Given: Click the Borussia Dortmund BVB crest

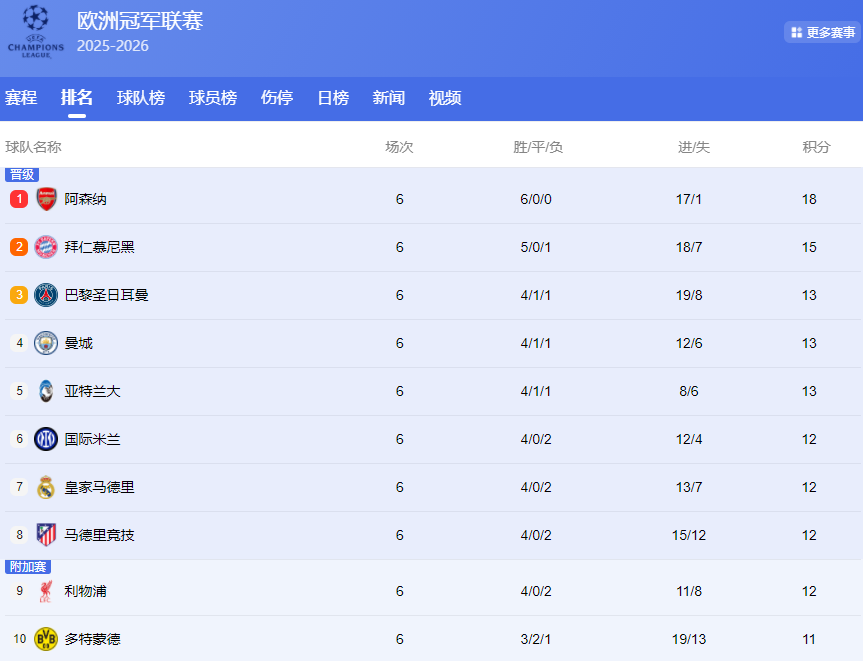Looking at the screenshot, I should click(46, 639).
